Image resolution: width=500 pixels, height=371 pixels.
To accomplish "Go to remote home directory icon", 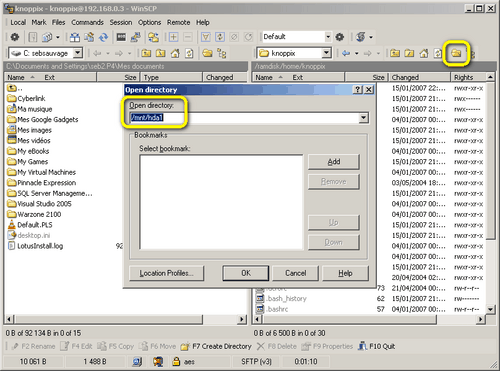I will 424,53.
